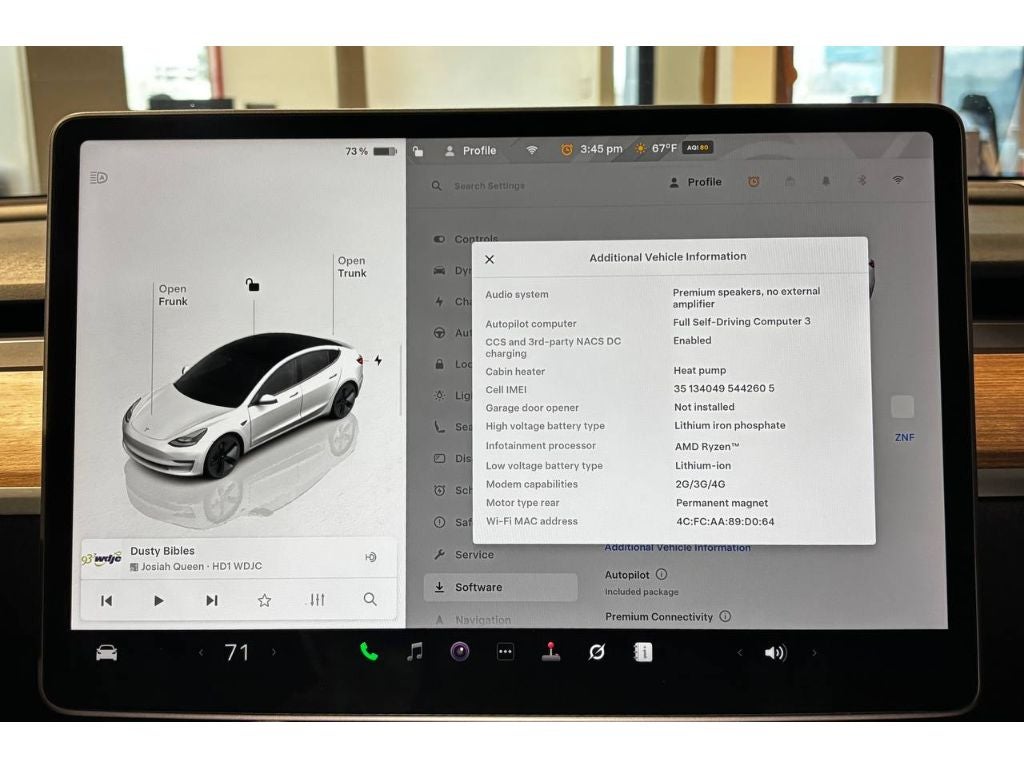Screen dimensions: 1024x768
Task: Open the all apps three-dots launcher
Action: coord(506,652)
